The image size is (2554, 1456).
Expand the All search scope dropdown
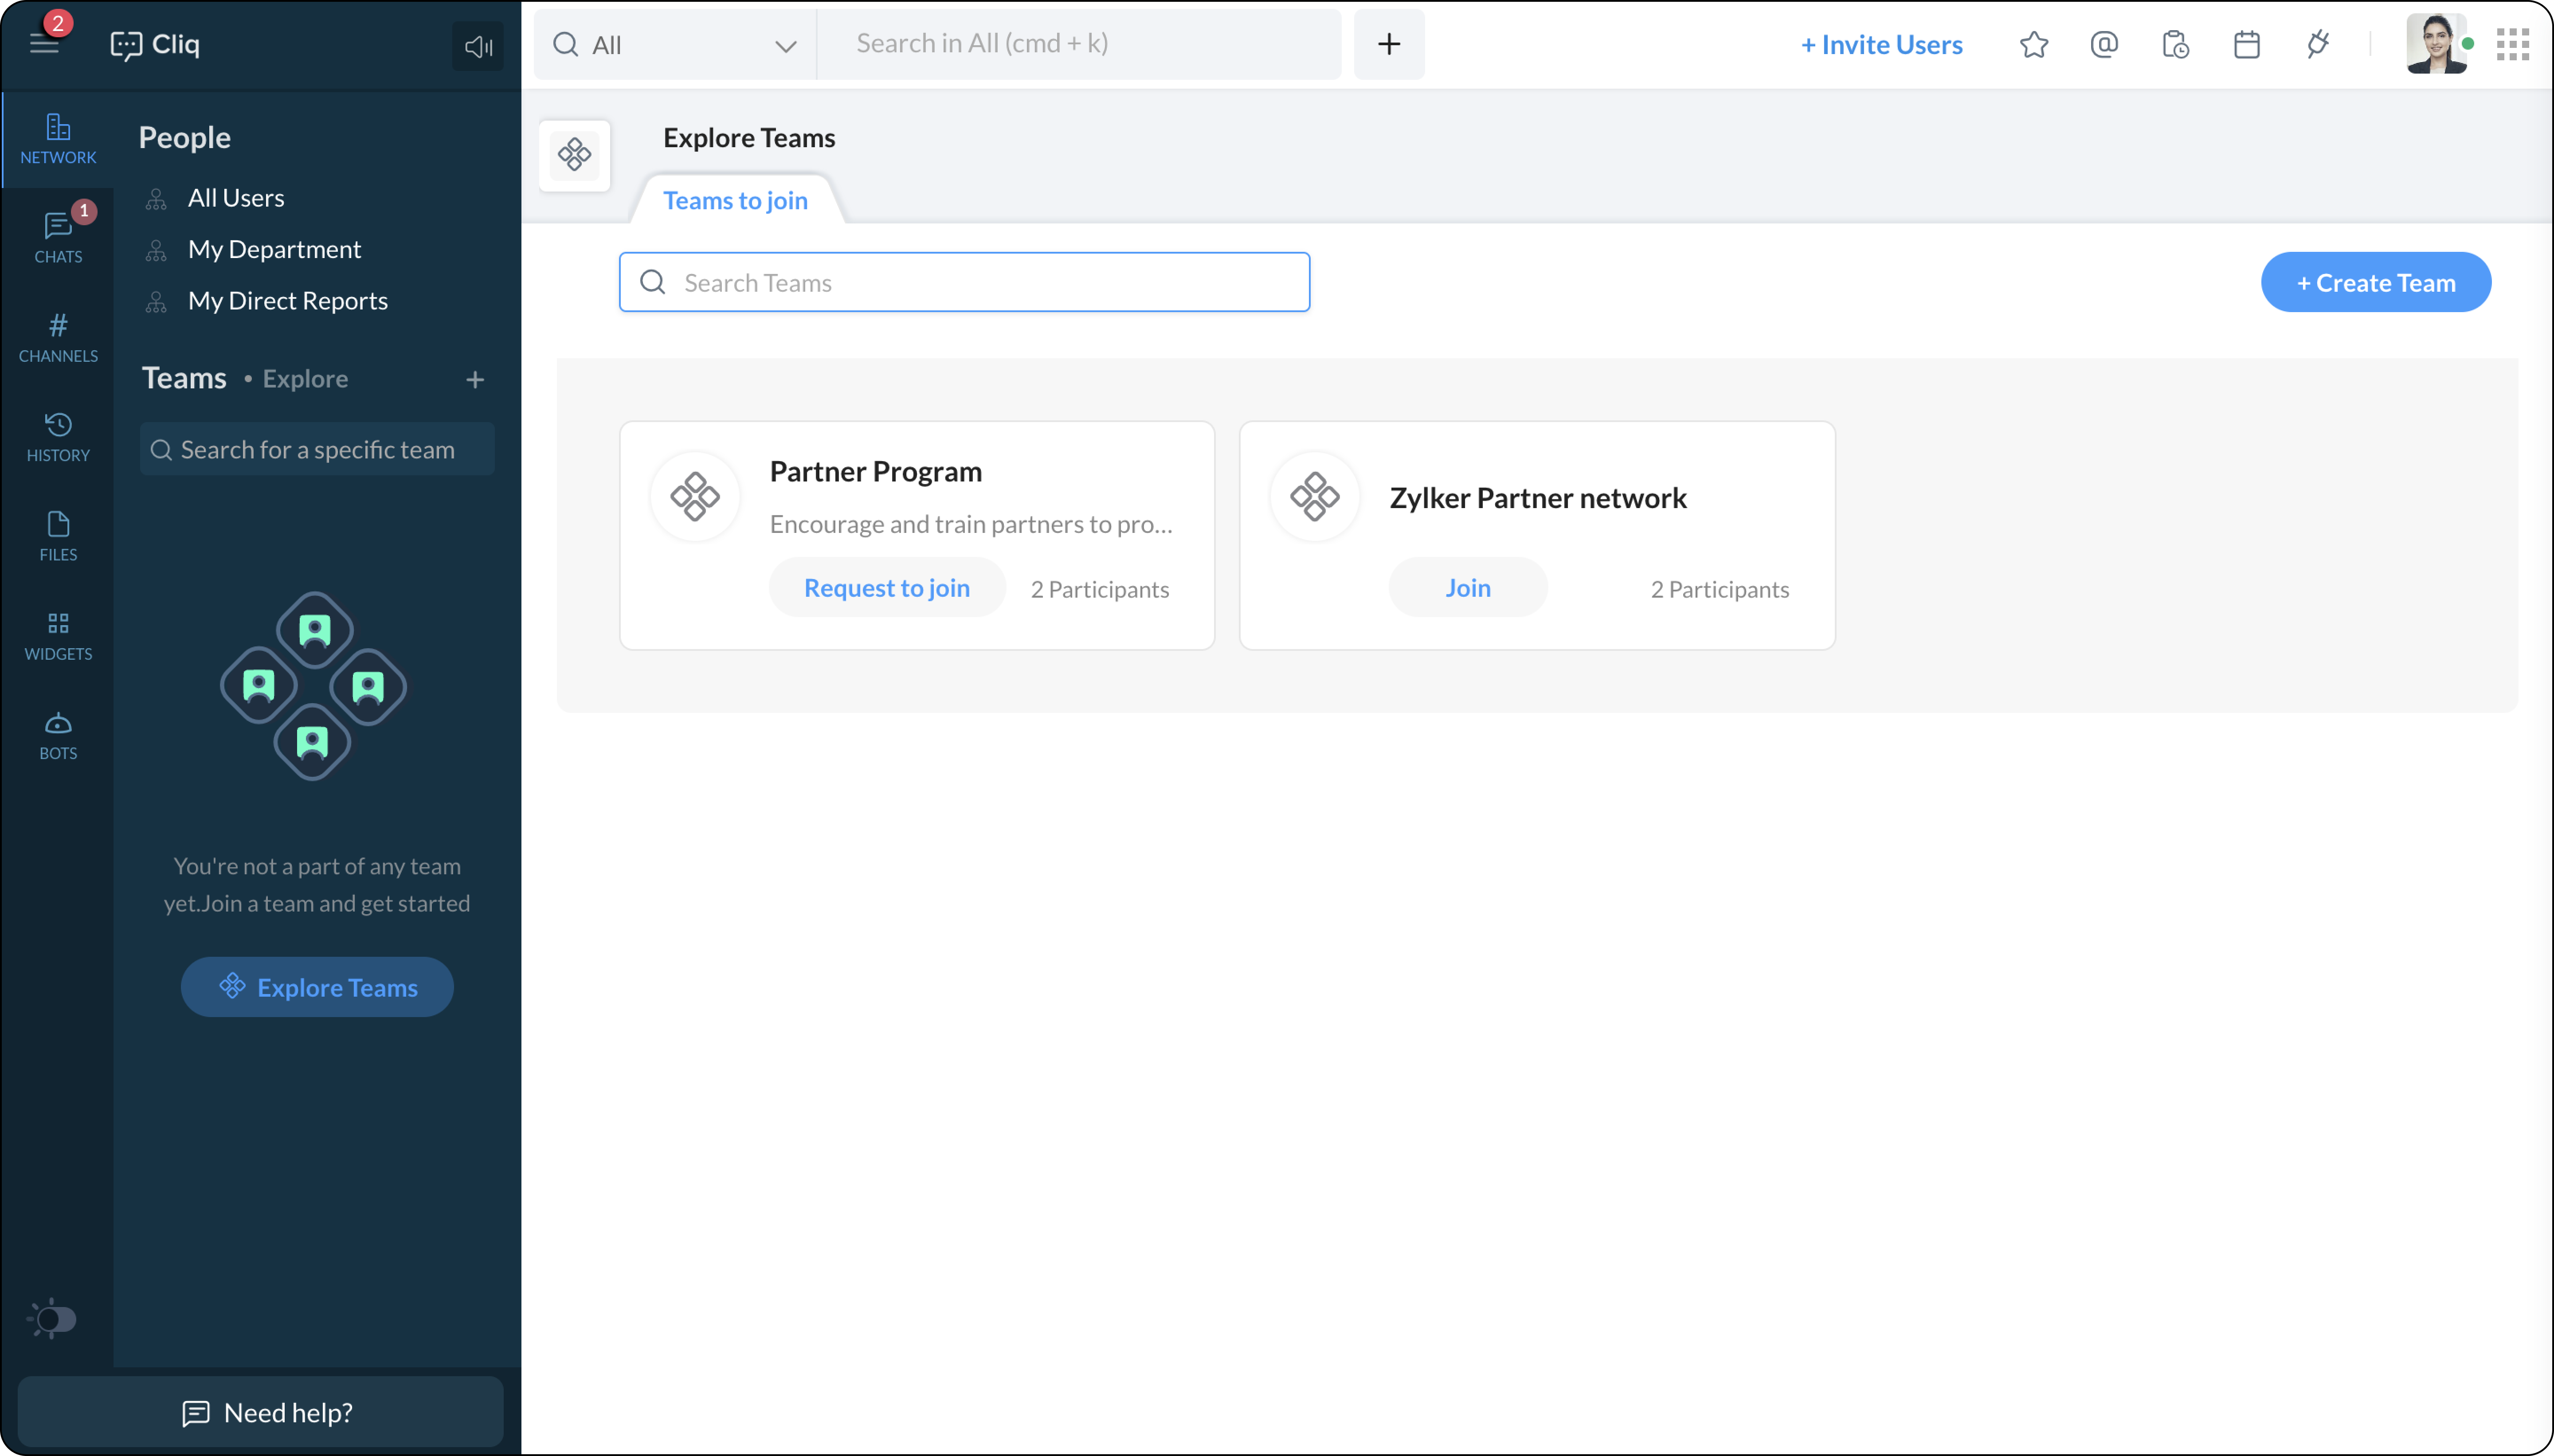click(x=675, y=44)
